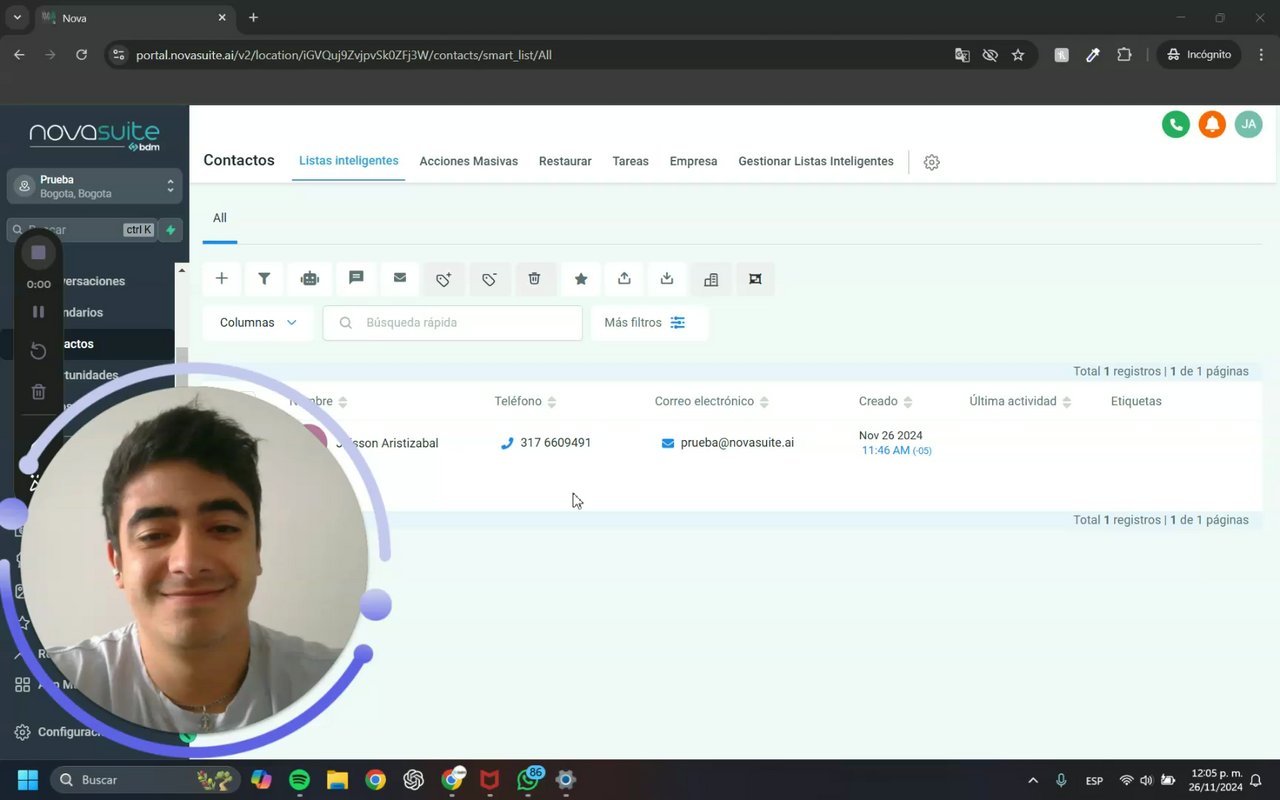Screen dimensions: 1280x800
Task: Restart the recording with the circular arrow
Action: coord(38,351)
